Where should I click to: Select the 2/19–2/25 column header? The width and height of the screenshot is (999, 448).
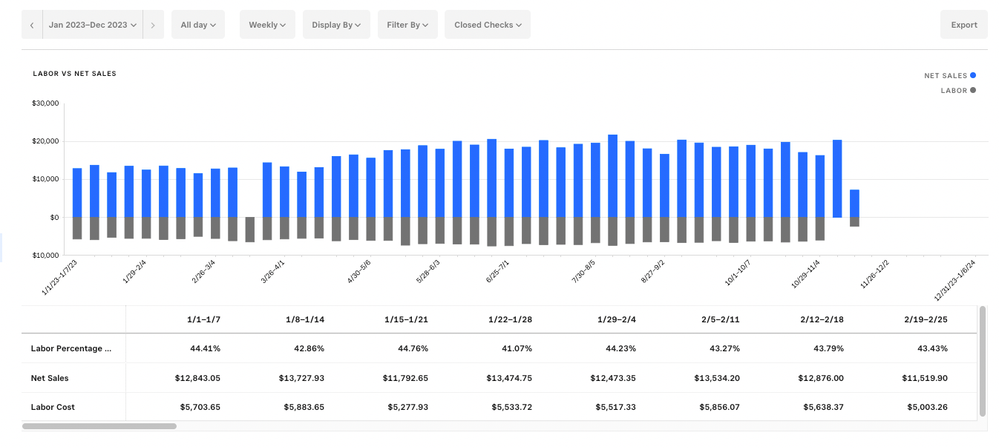pyautogui.click(x=926, y=319)
